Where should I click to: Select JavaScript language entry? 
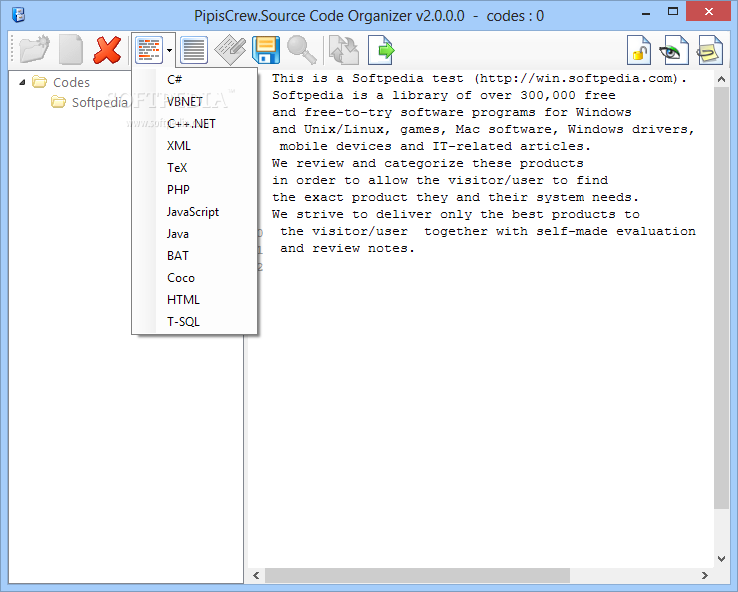tap(195, 212)
